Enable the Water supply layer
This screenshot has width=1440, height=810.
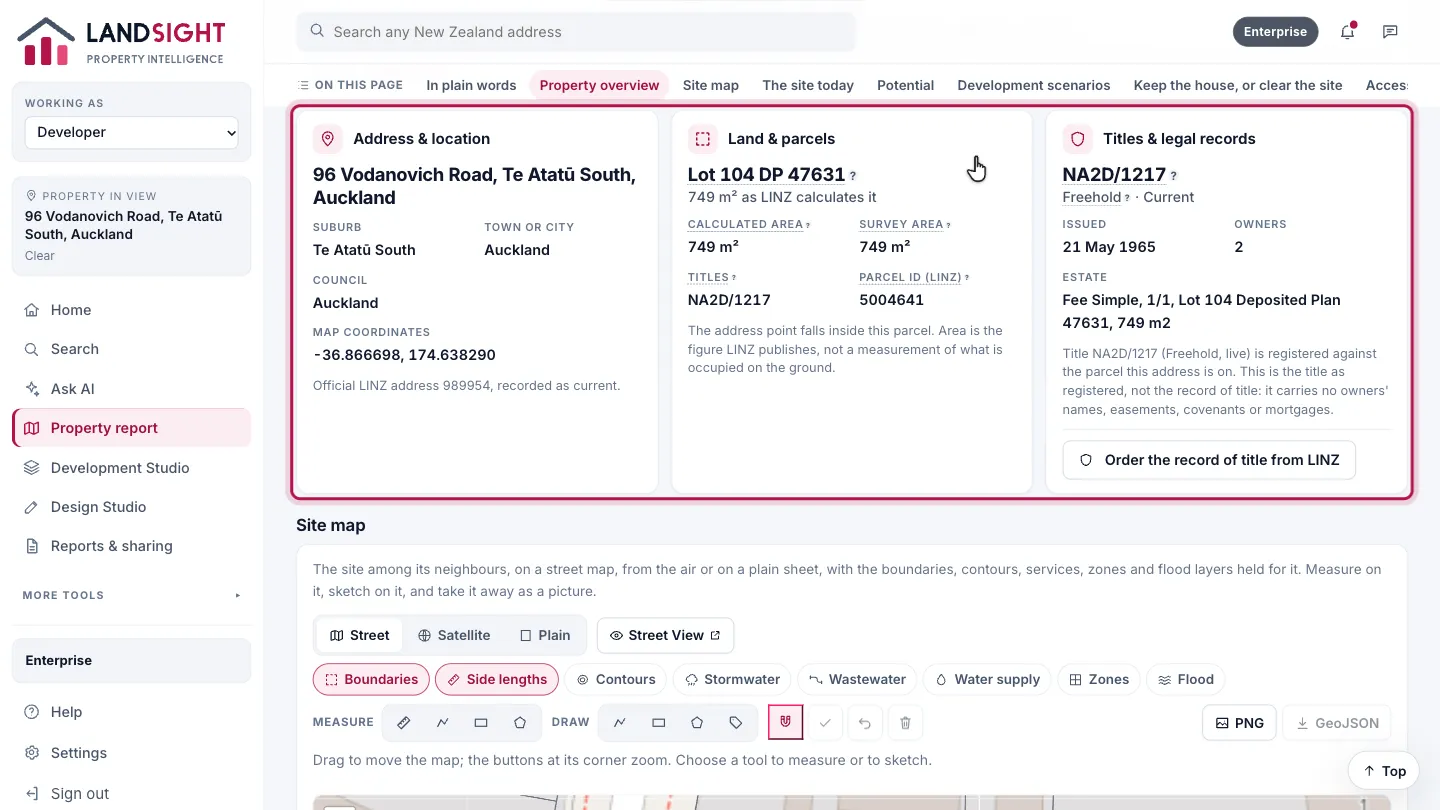click(x=988, y=679)
